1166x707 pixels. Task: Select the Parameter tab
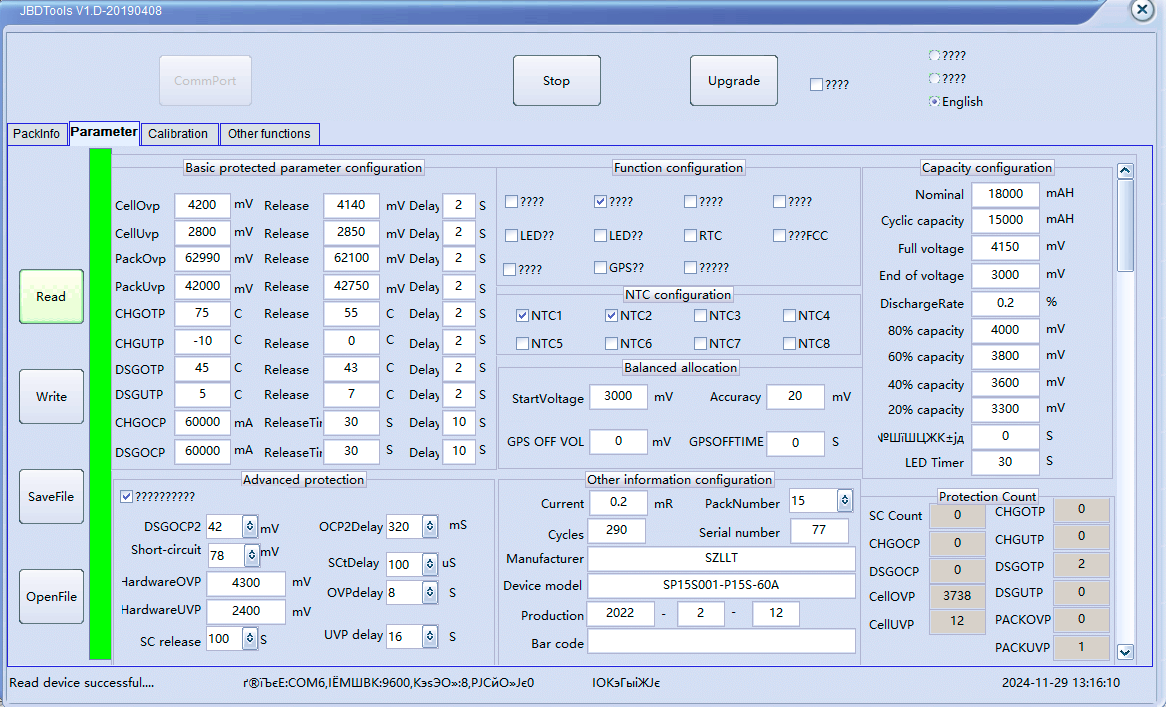coord(104,132)
